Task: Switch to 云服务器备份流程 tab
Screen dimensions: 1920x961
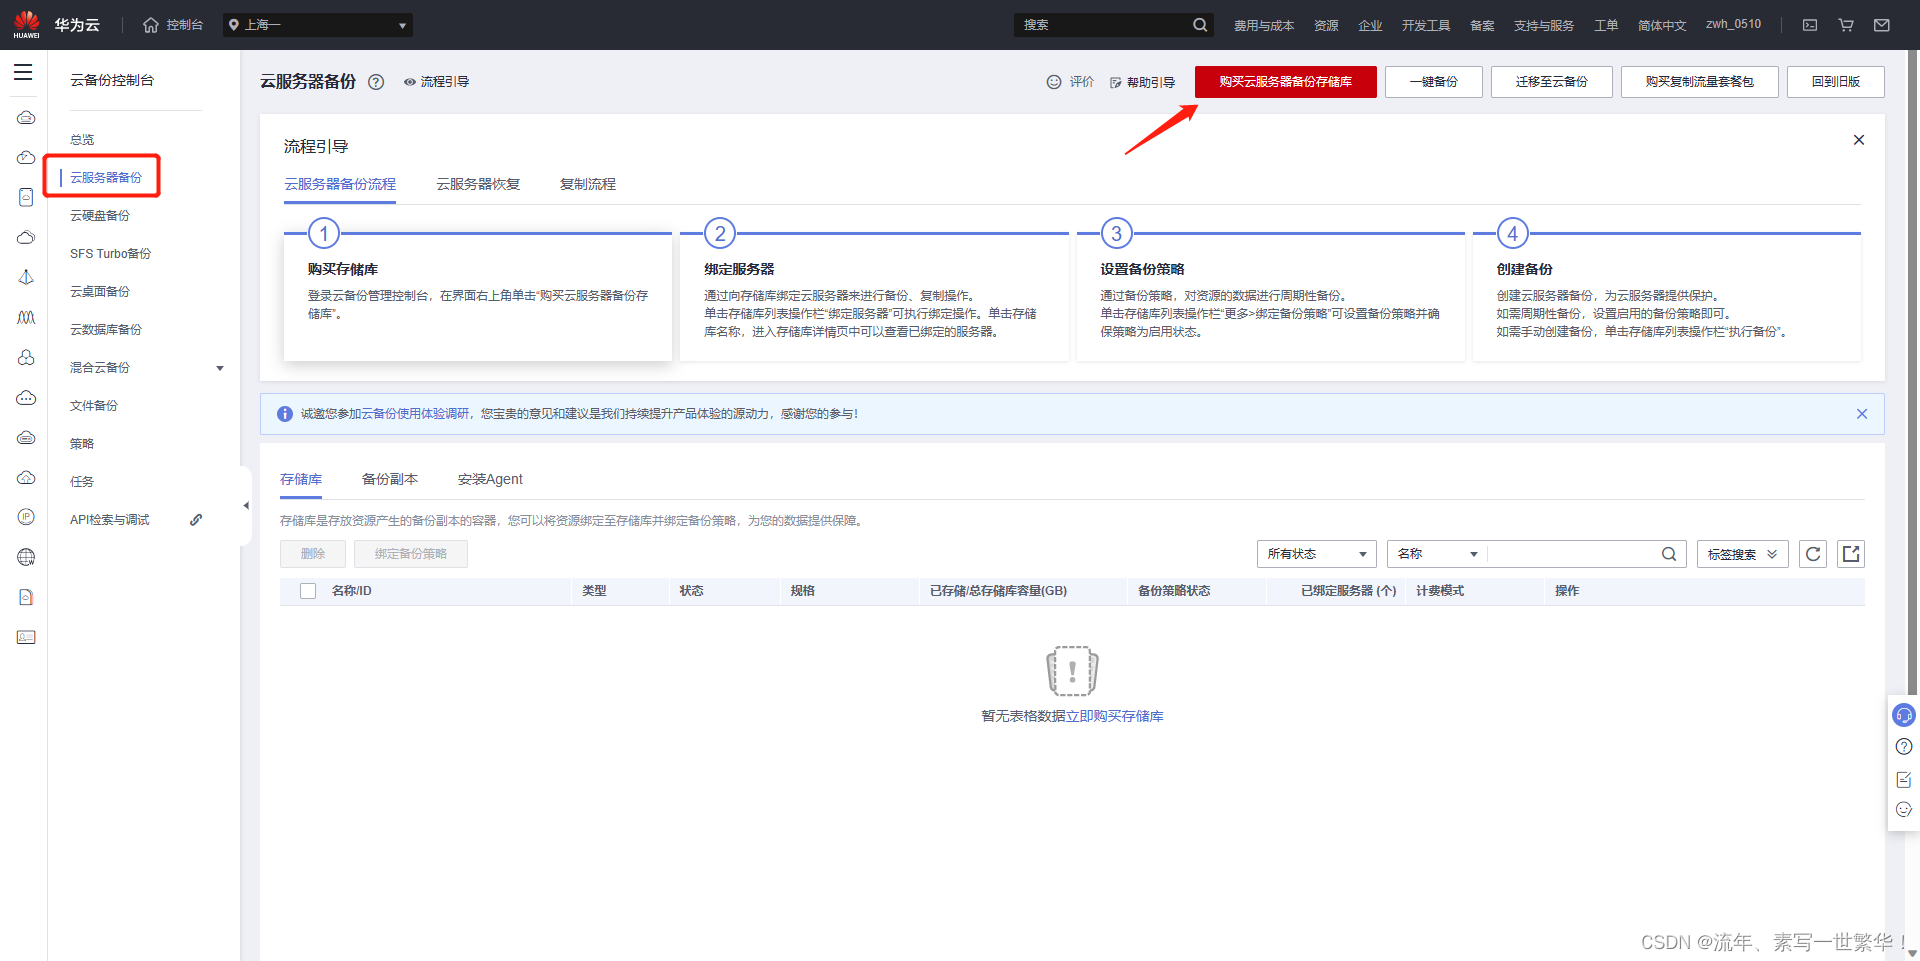Action: [x=340, y=184]
